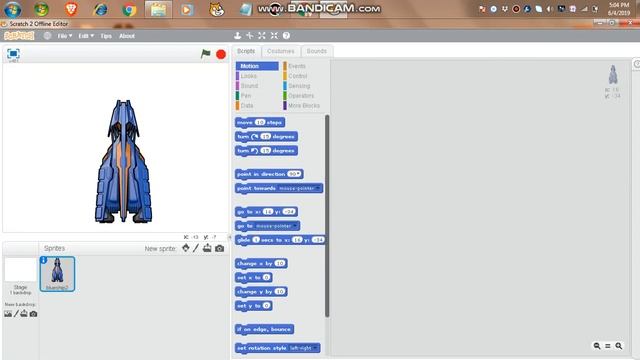The height and width of the screenshot is (360, 640).
Task: Open the Edit menu
Action: click(x=86, y=36)
